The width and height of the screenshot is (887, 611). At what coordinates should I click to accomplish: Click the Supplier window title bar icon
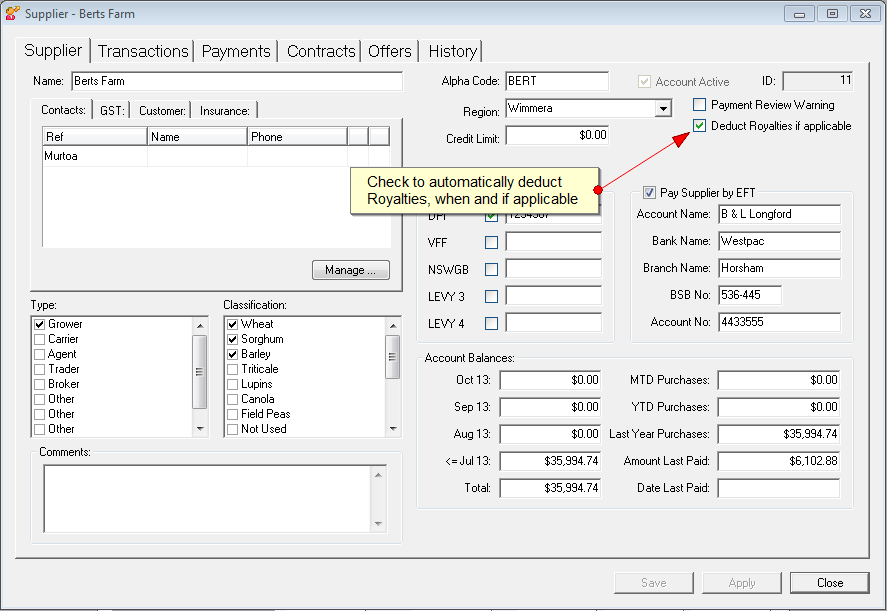pos(12,14)
